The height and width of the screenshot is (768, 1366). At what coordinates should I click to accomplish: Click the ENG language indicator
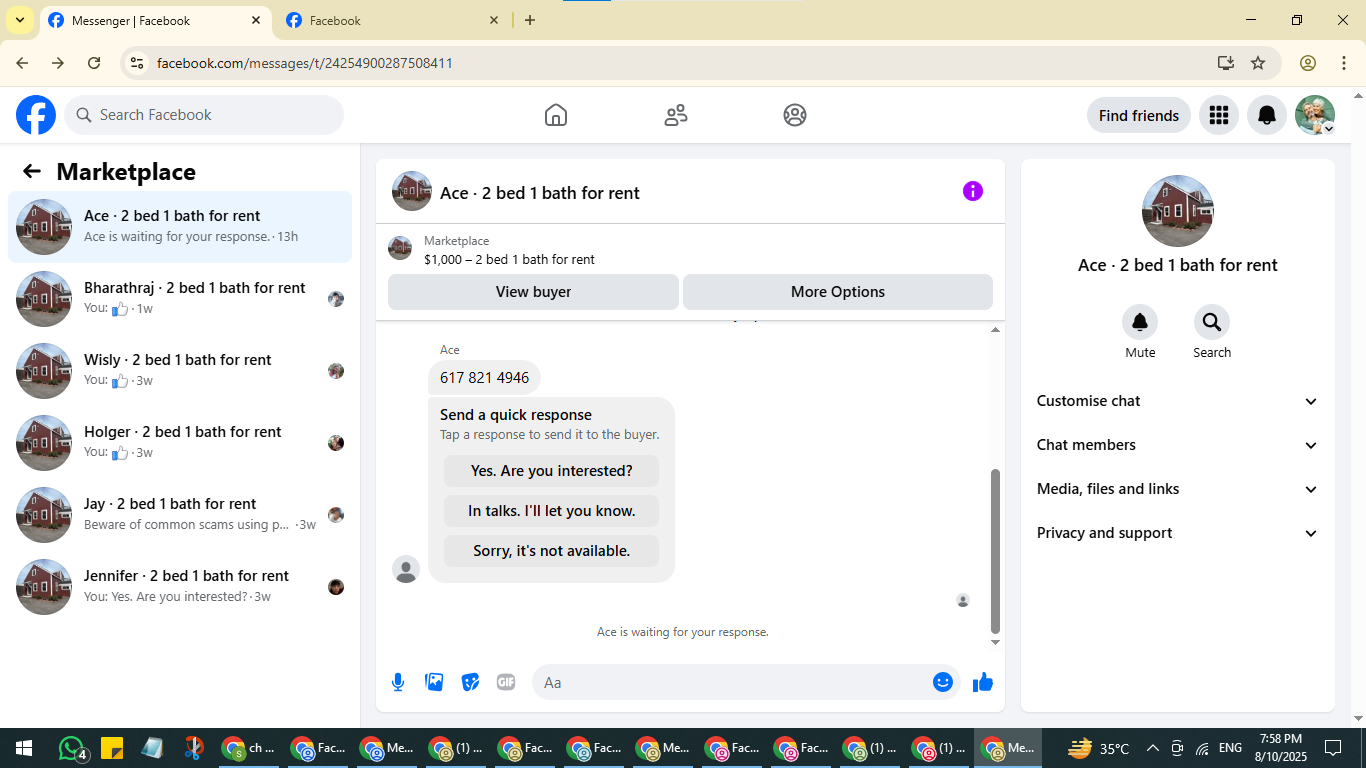point(1230,748)
